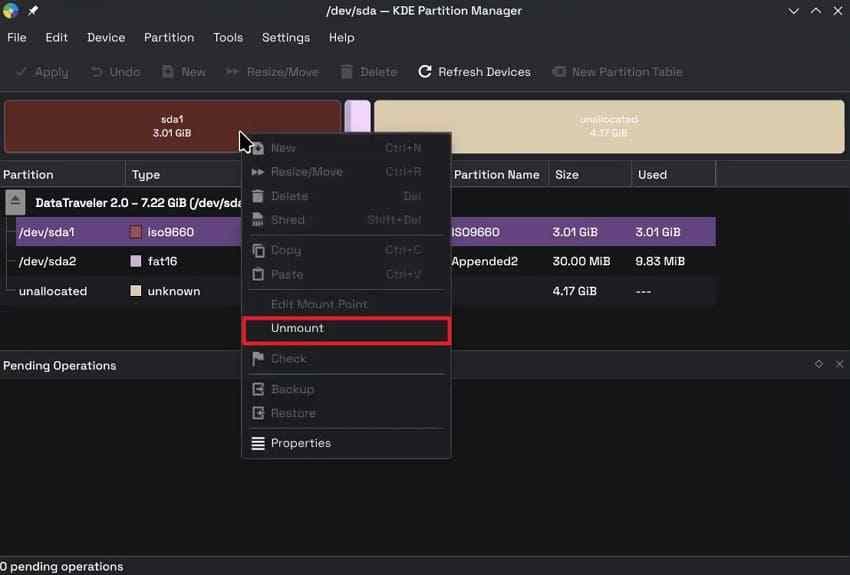Select Shred in the context menu

click(346, 220)
